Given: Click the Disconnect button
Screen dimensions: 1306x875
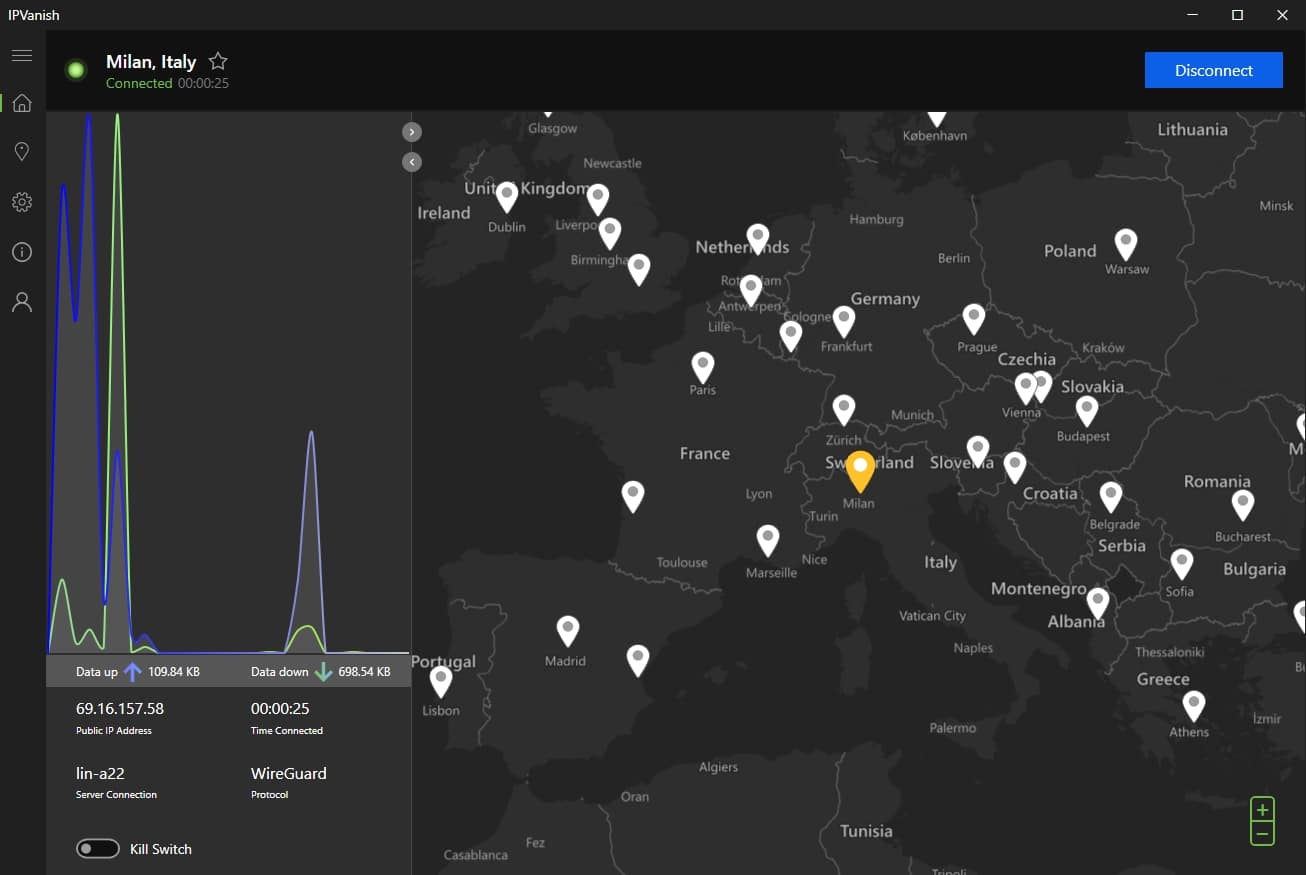Looking at the screenshot, I should point(1214,70).
